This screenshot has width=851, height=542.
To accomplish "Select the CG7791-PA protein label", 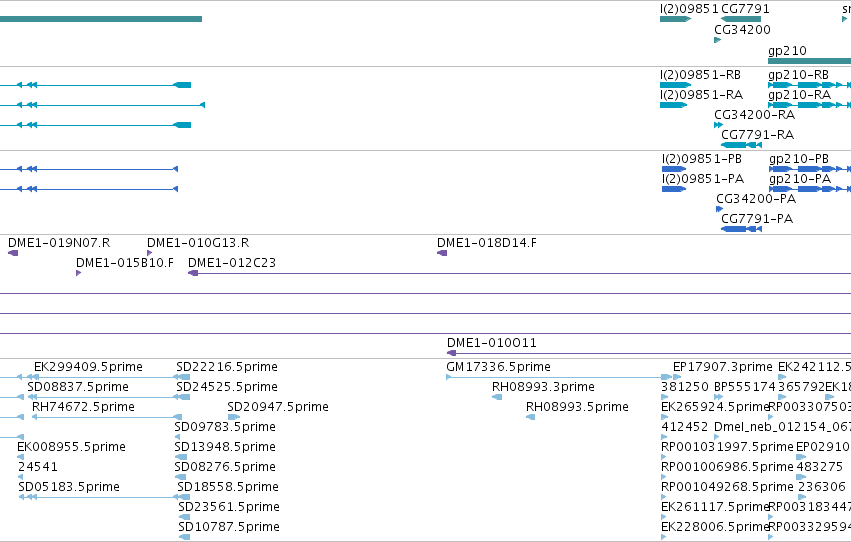I will (757, 219).
